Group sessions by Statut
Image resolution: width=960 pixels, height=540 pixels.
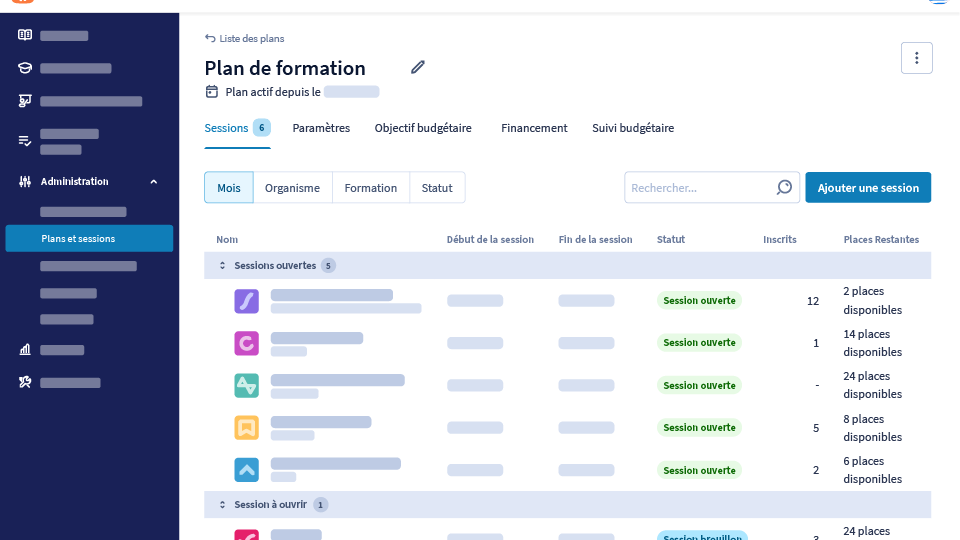(437, 187)
